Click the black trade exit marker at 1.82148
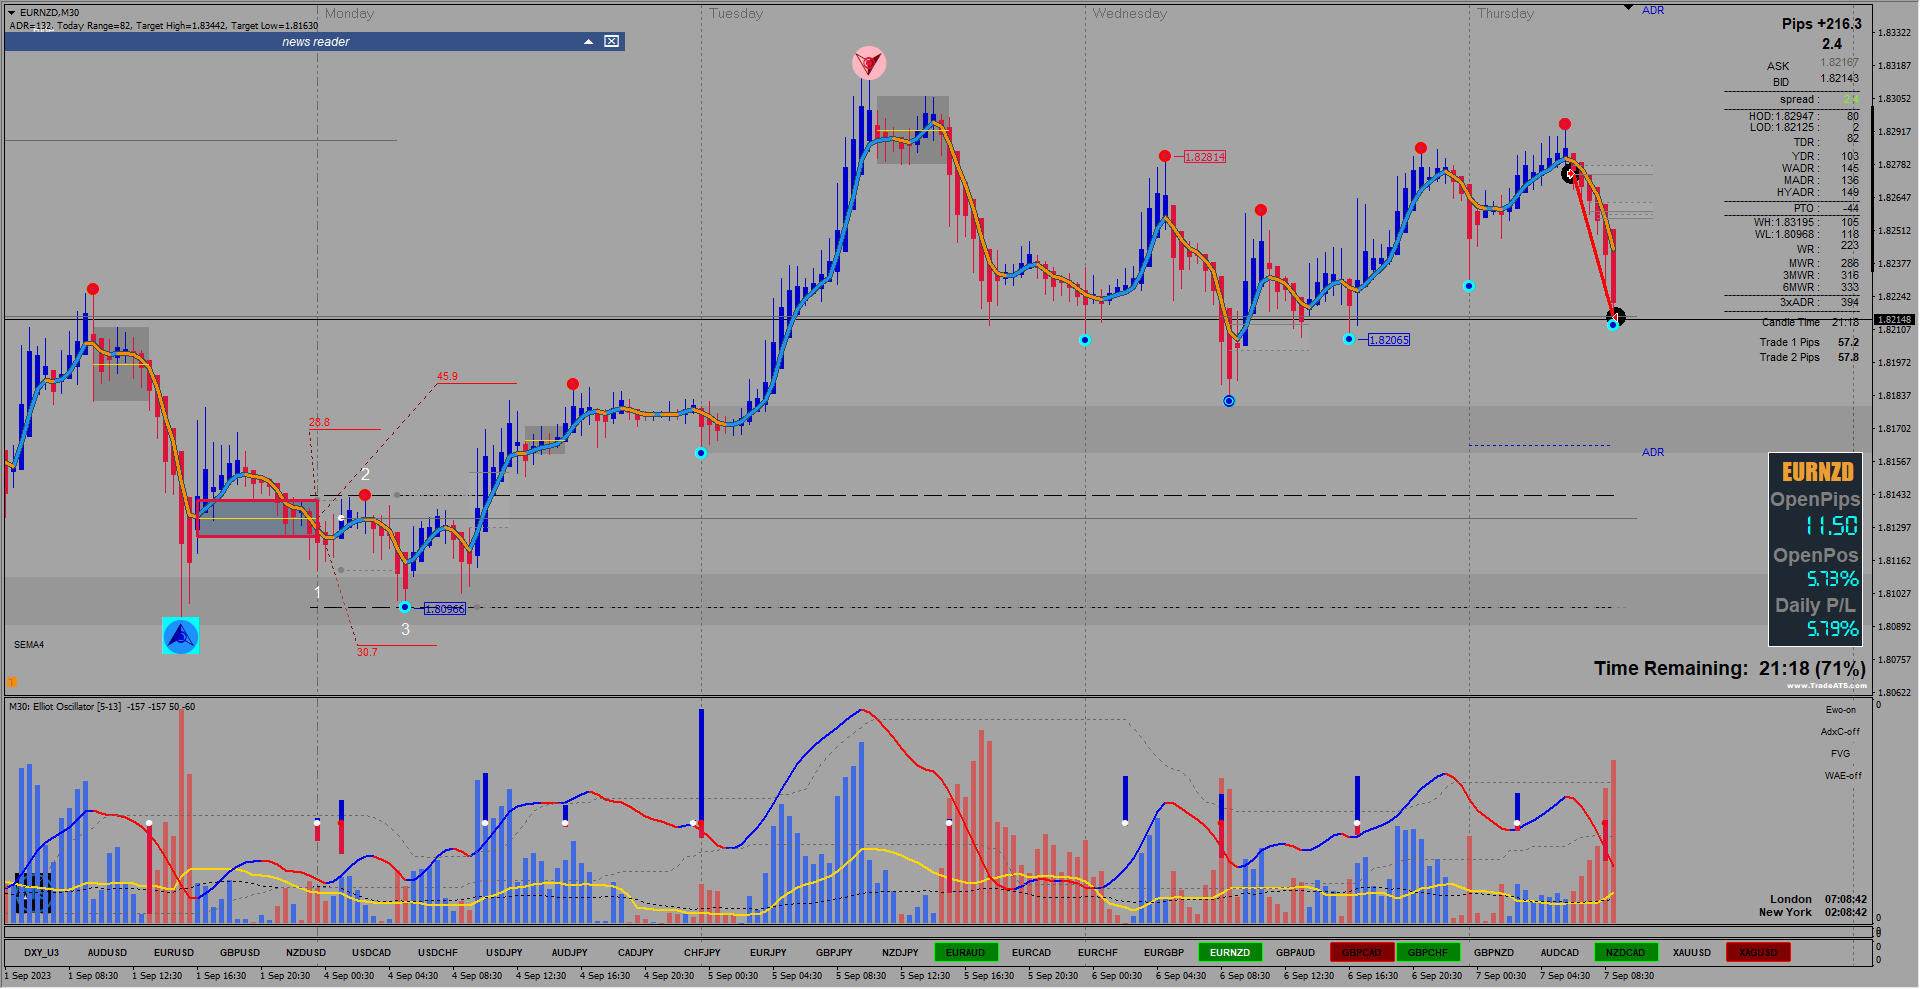 pos(1615,317)
